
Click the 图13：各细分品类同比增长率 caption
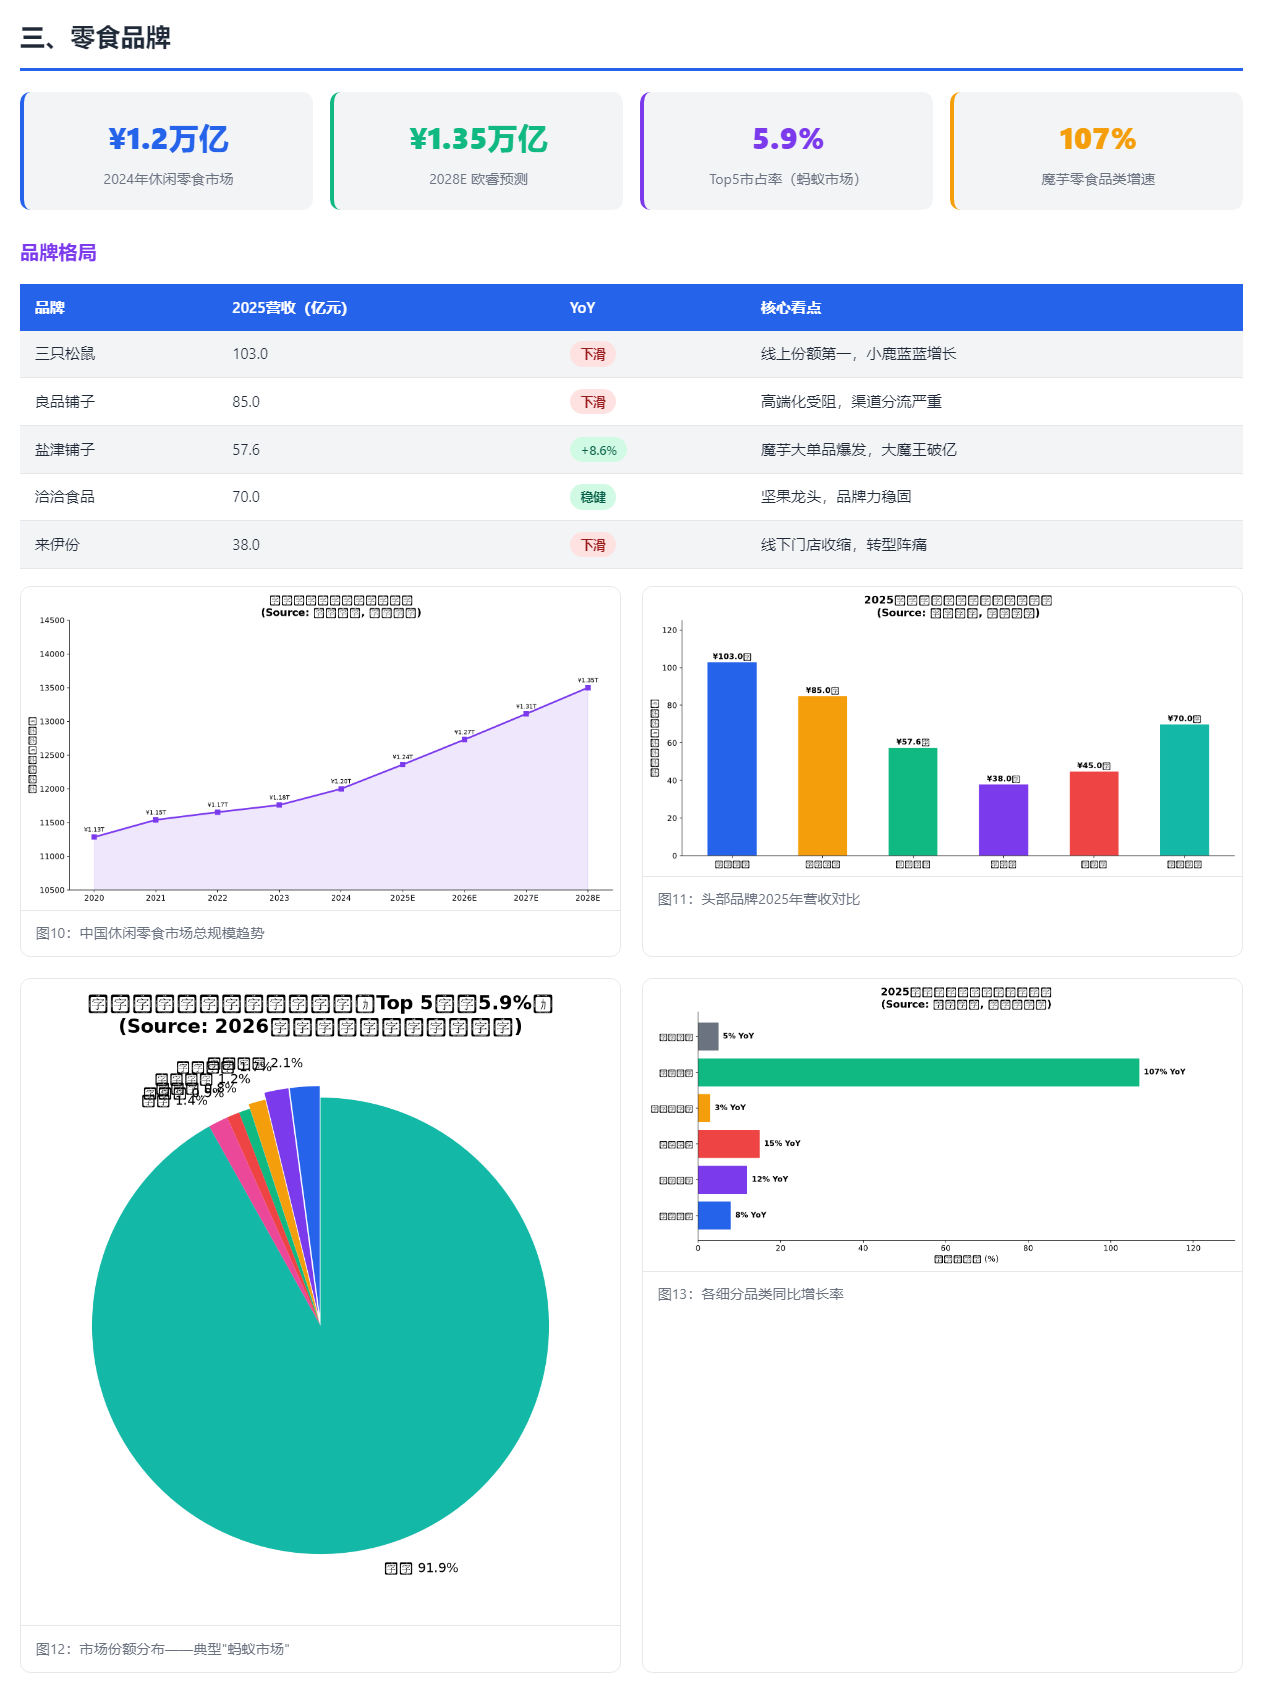tap(751, 1294)
